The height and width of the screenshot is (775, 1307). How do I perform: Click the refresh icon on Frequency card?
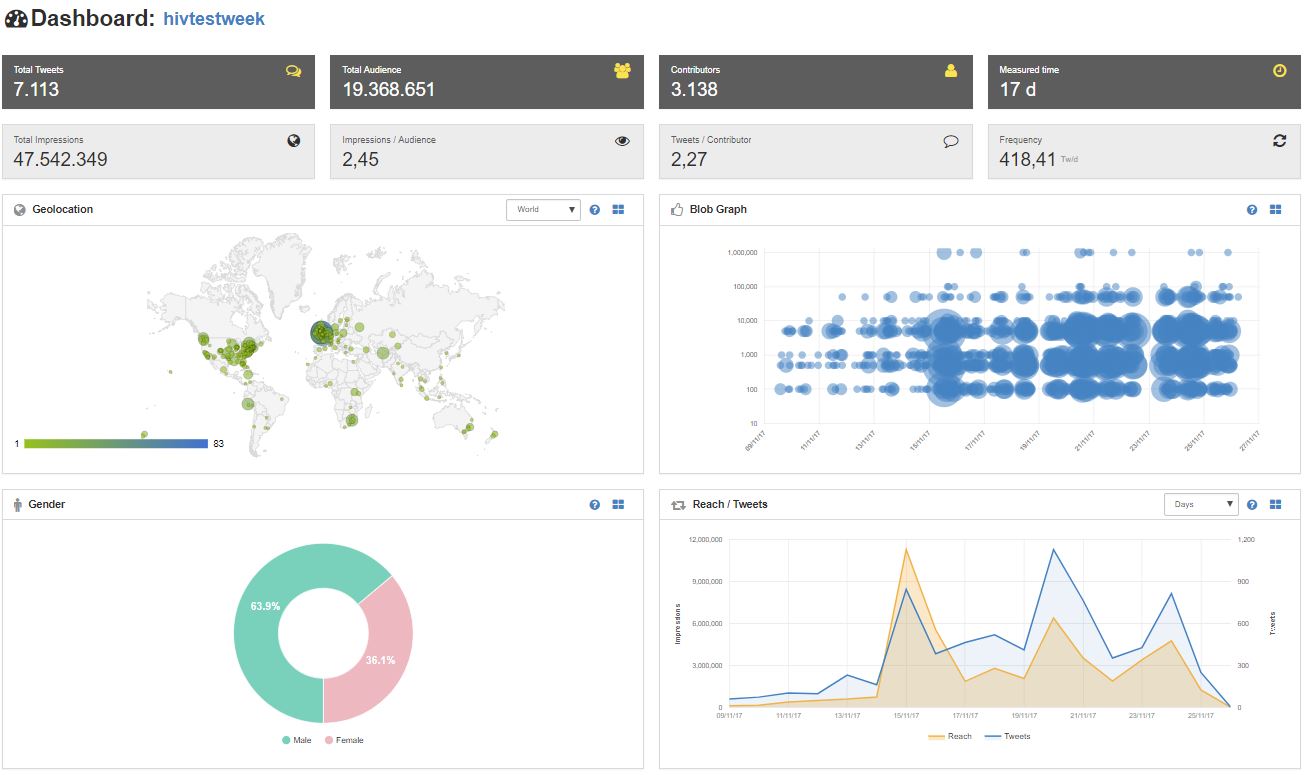[x=1279, y=141]
